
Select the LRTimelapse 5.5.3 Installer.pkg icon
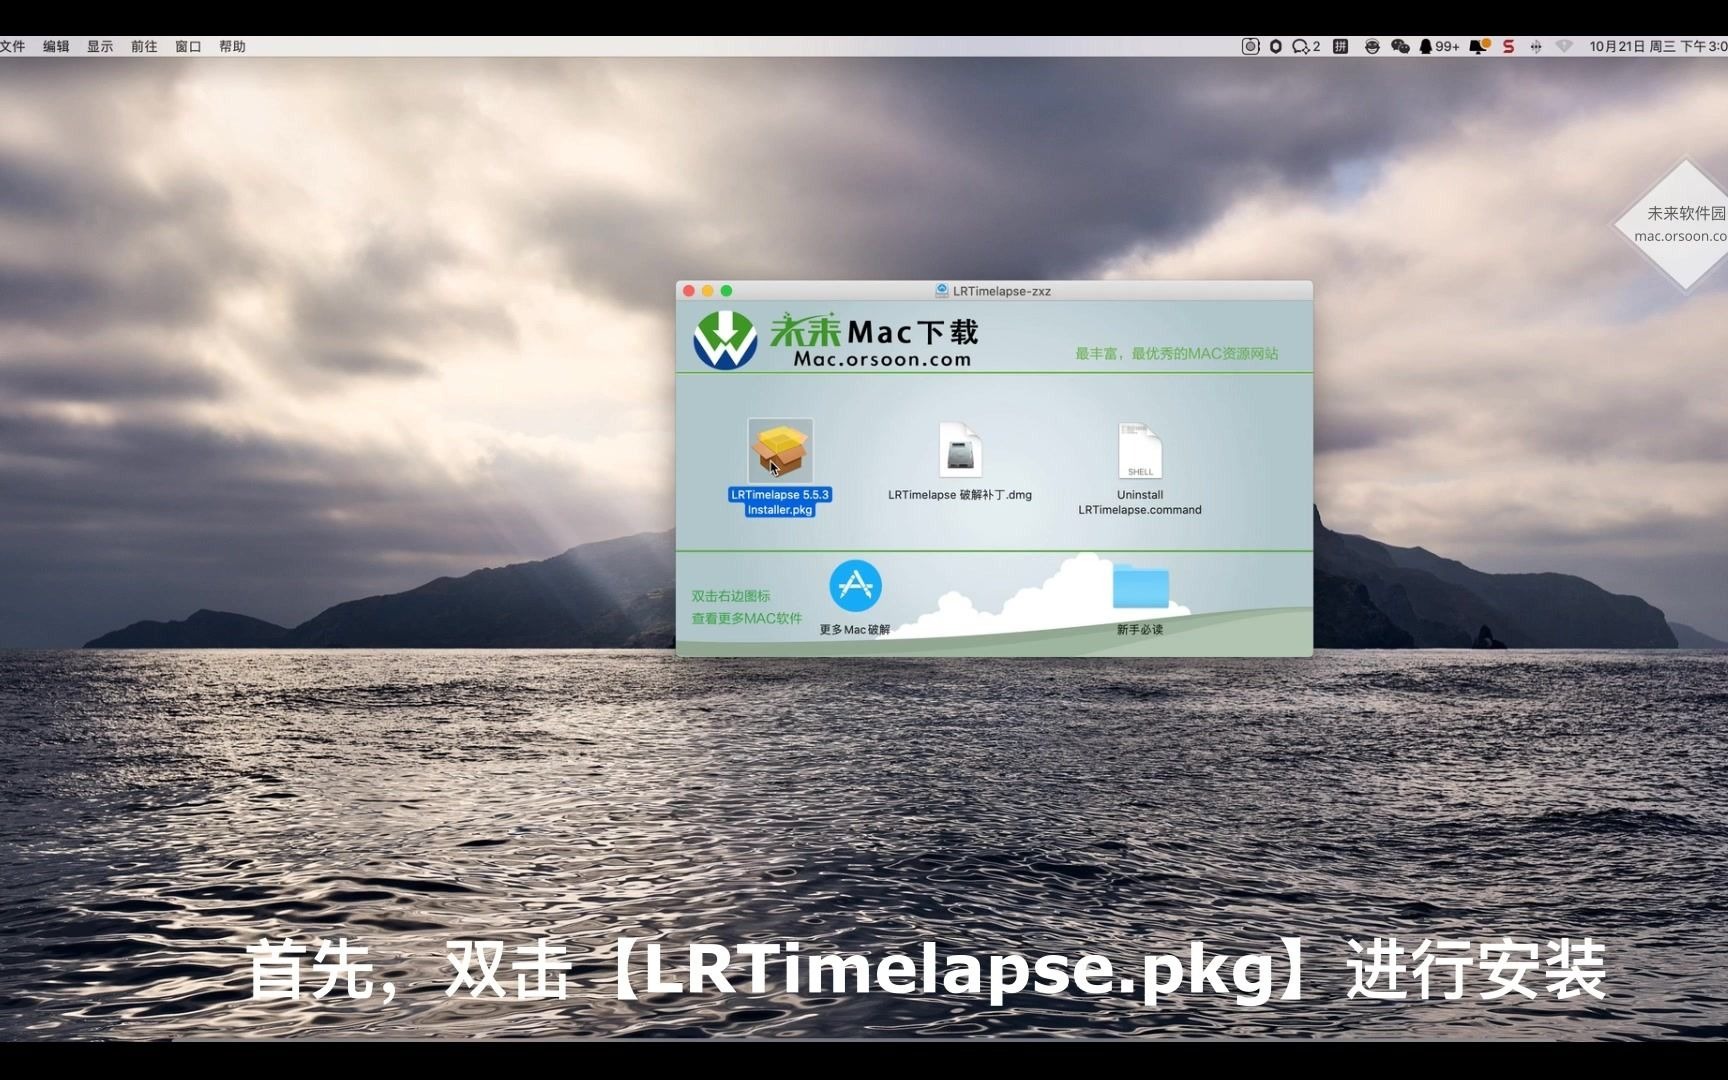coord(780,451)
